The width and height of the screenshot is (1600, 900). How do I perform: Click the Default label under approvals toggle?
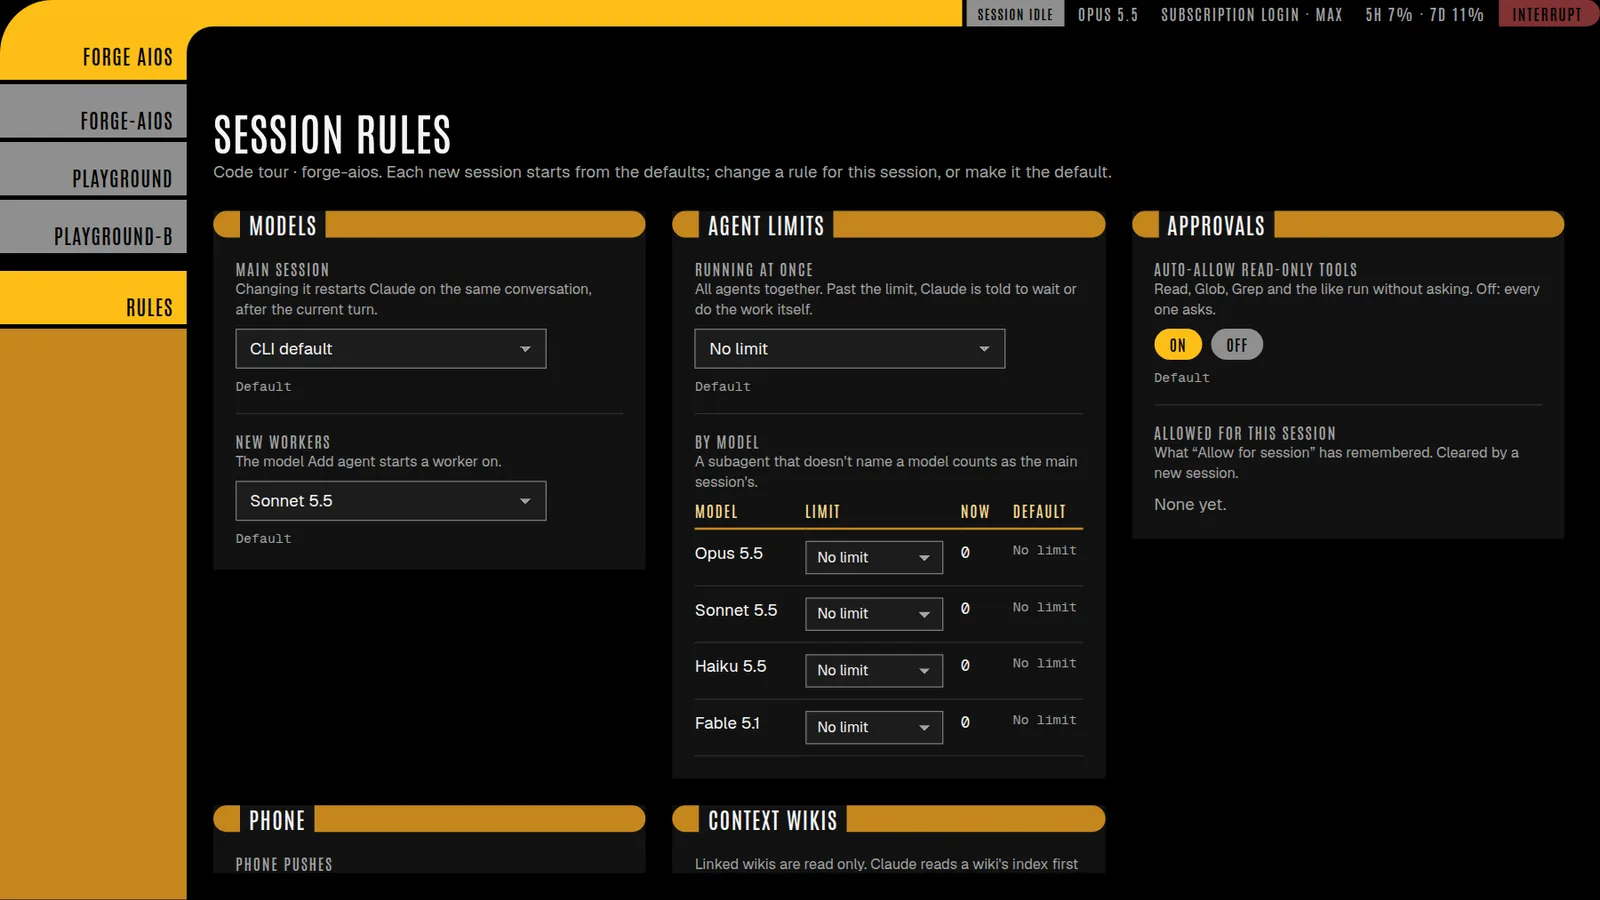coord(1182,378)
